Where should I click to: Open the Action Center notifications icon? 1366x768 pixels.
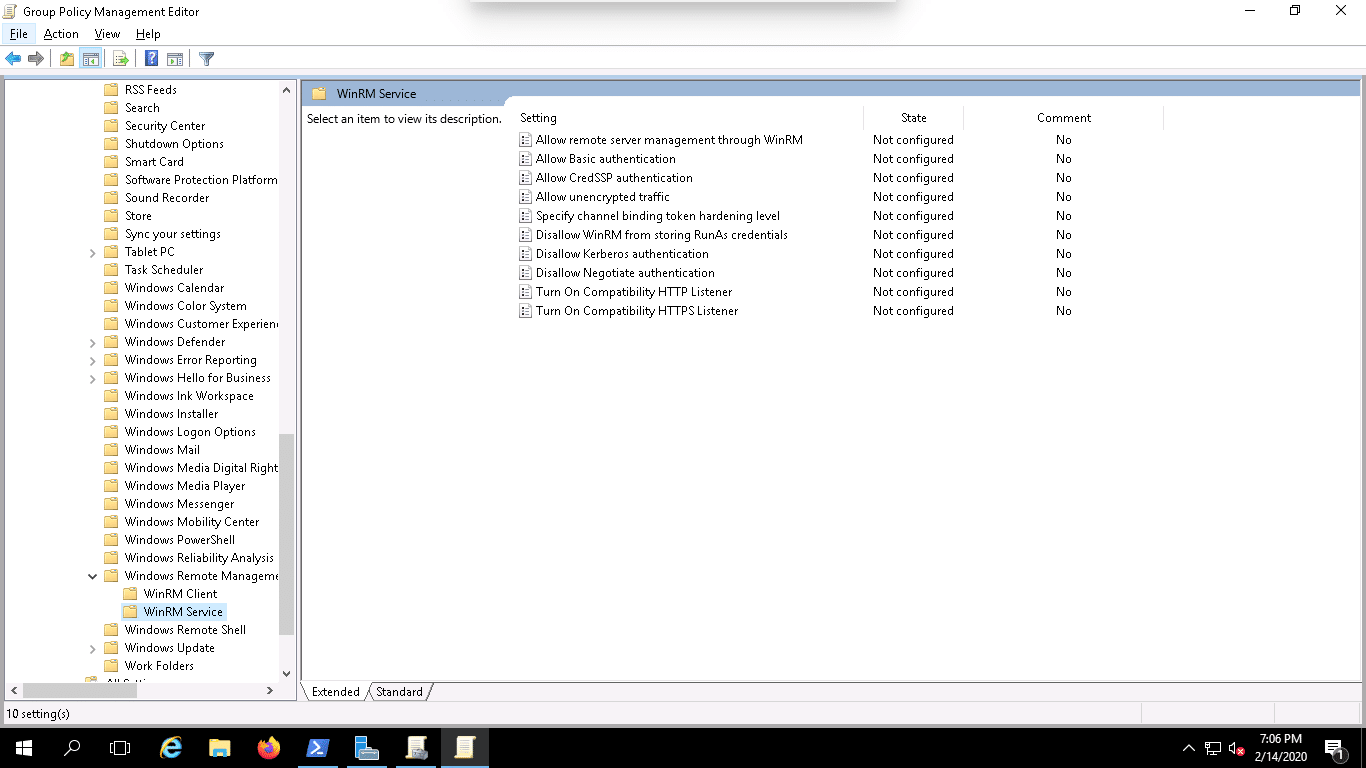1333,748
